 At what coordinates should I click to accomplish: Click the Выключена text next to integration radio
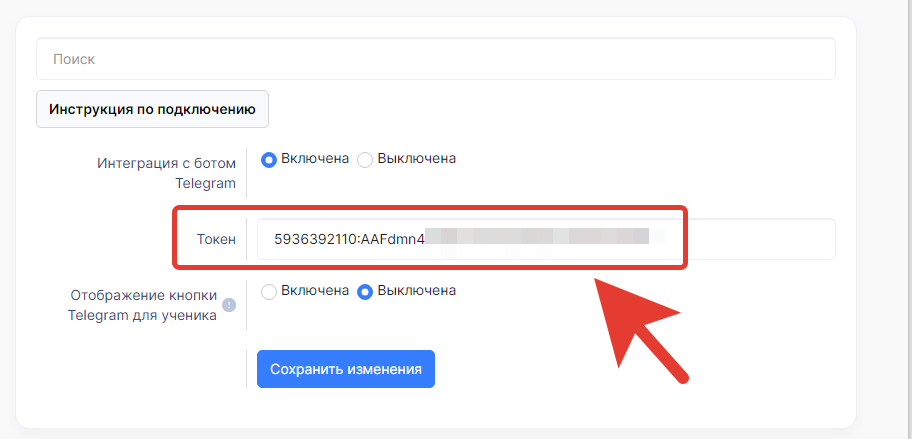pyautogui.click(x=416, y=158)
